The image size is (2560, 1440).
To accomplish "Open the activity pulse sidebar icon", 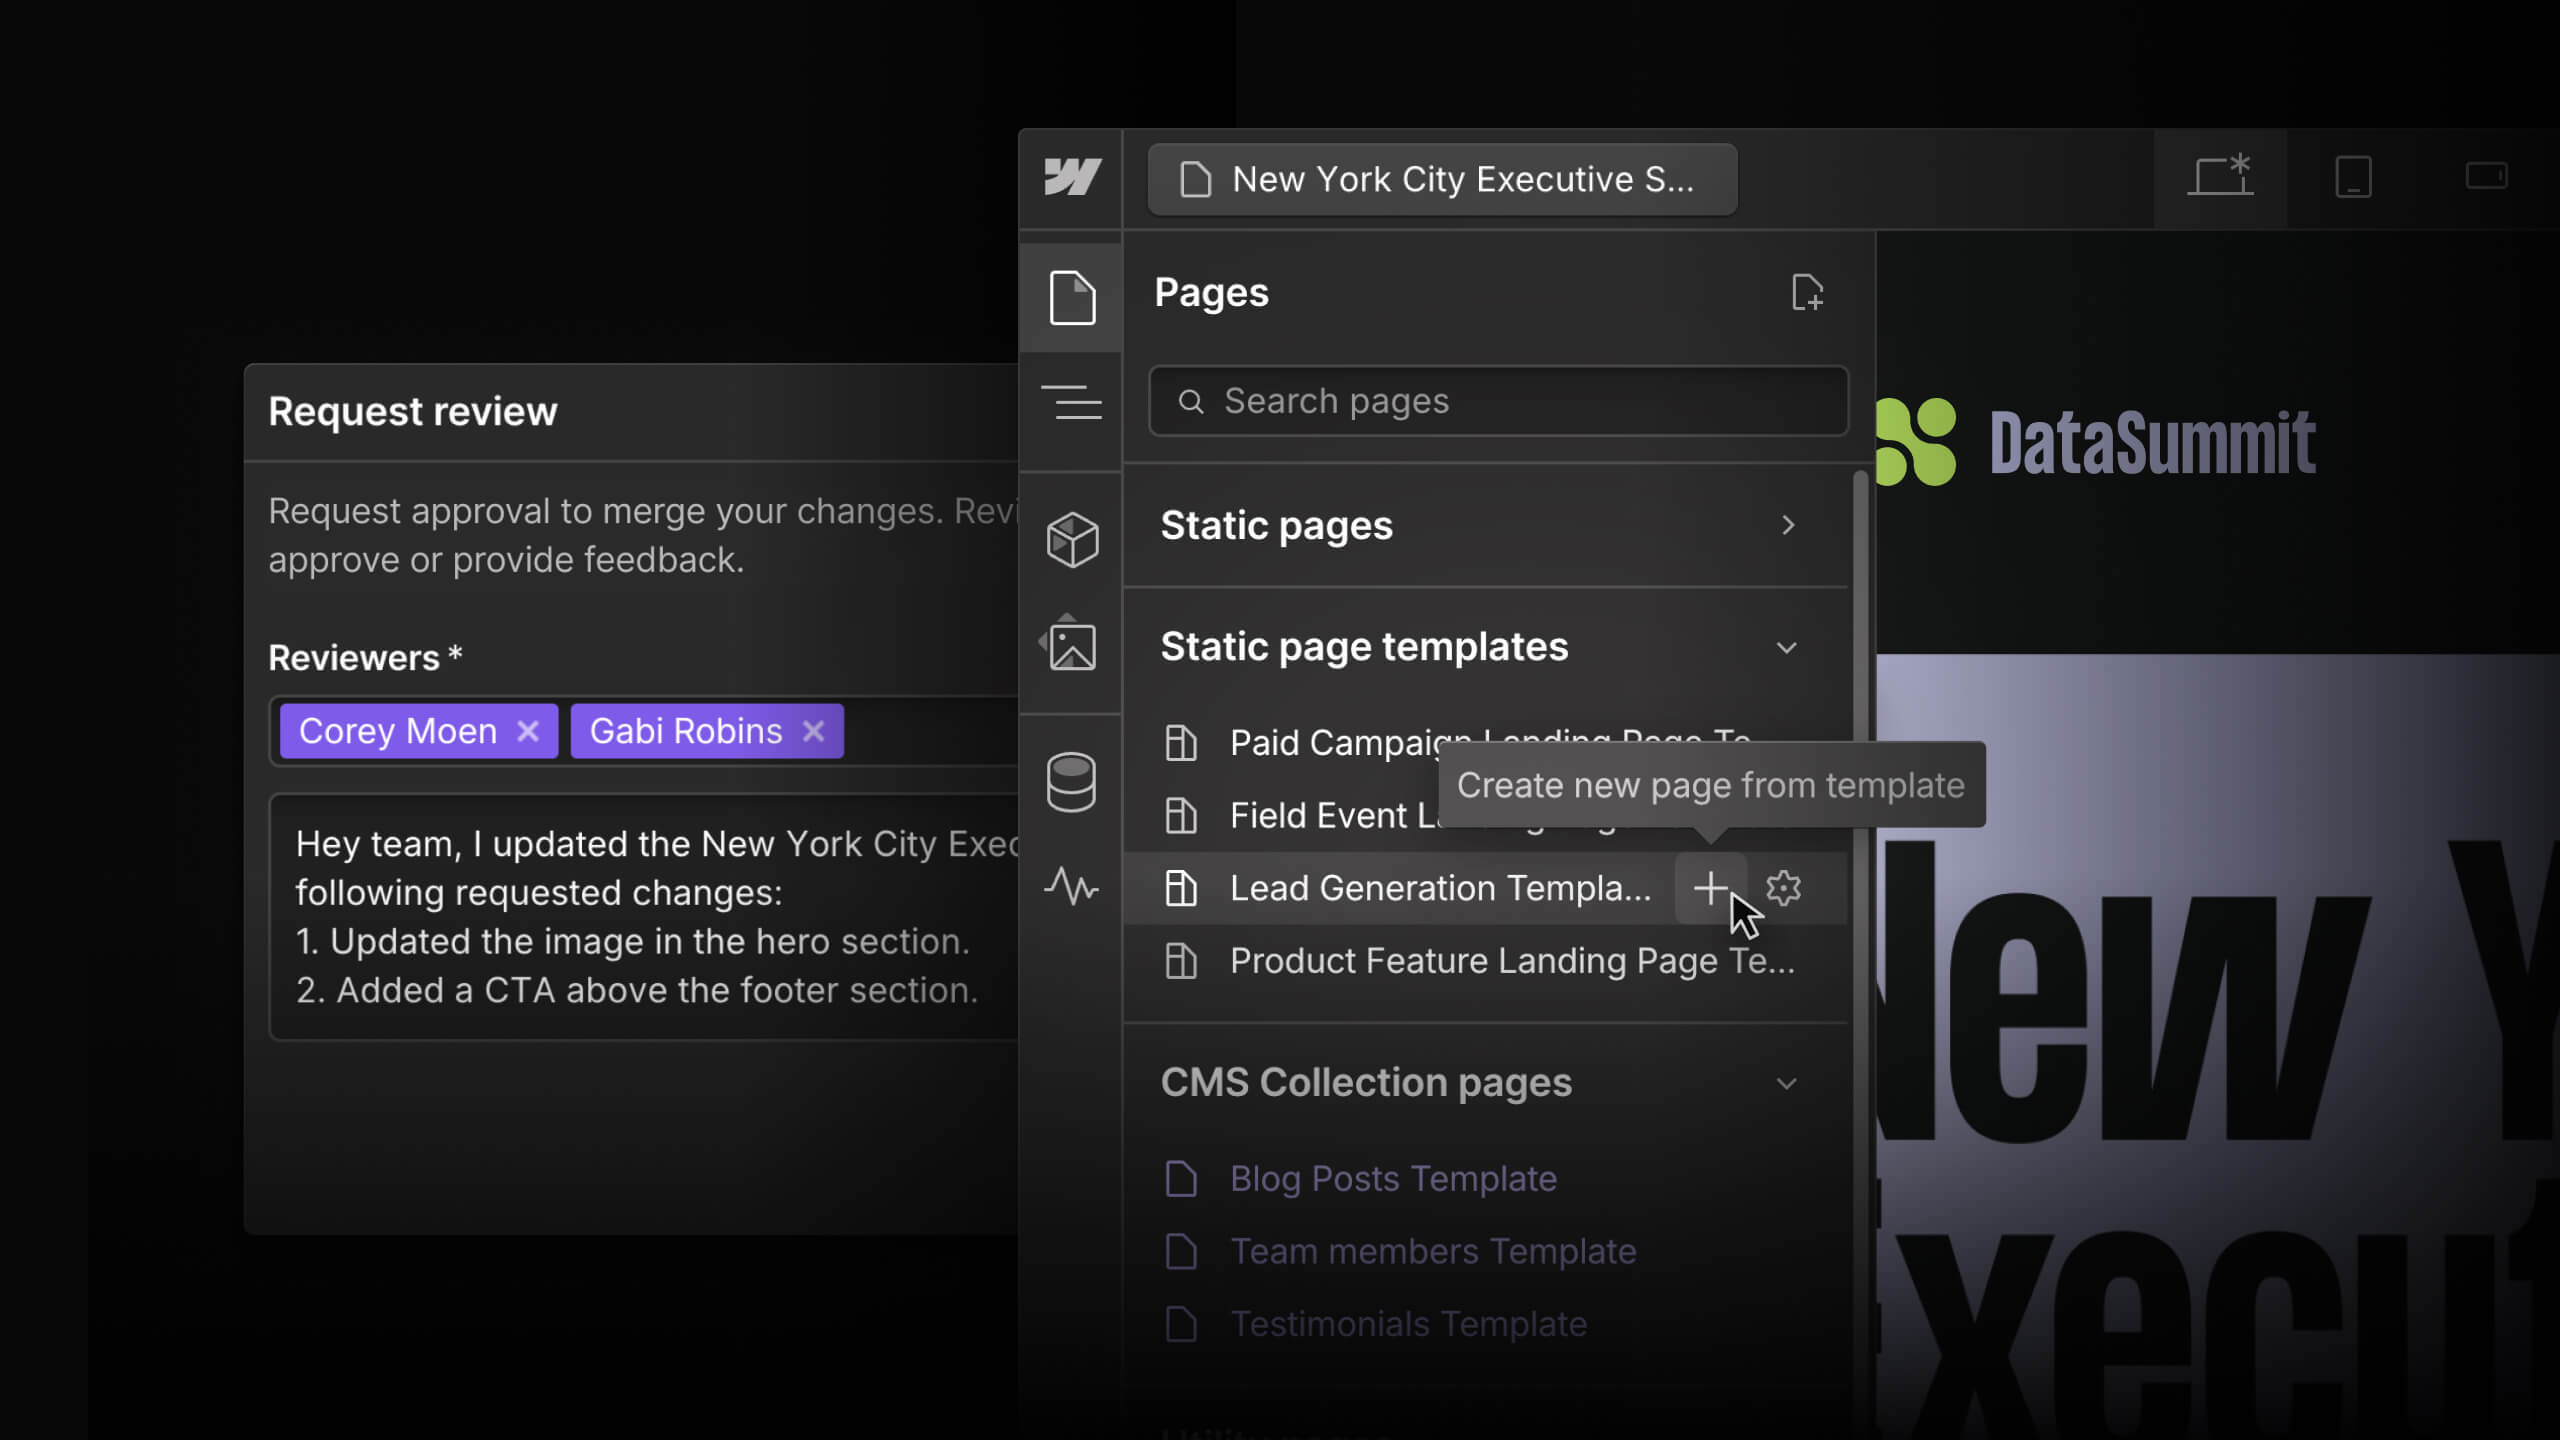I will pos(1071,886).
